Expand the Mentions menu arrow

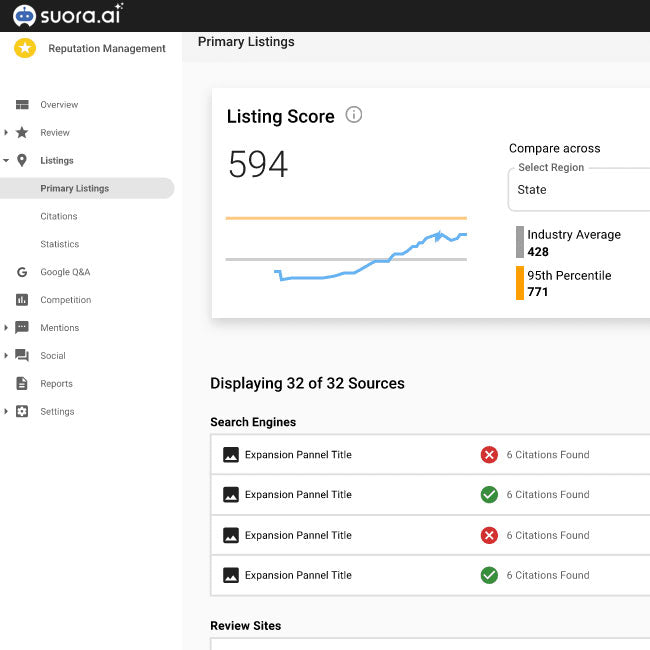point(7,328)
